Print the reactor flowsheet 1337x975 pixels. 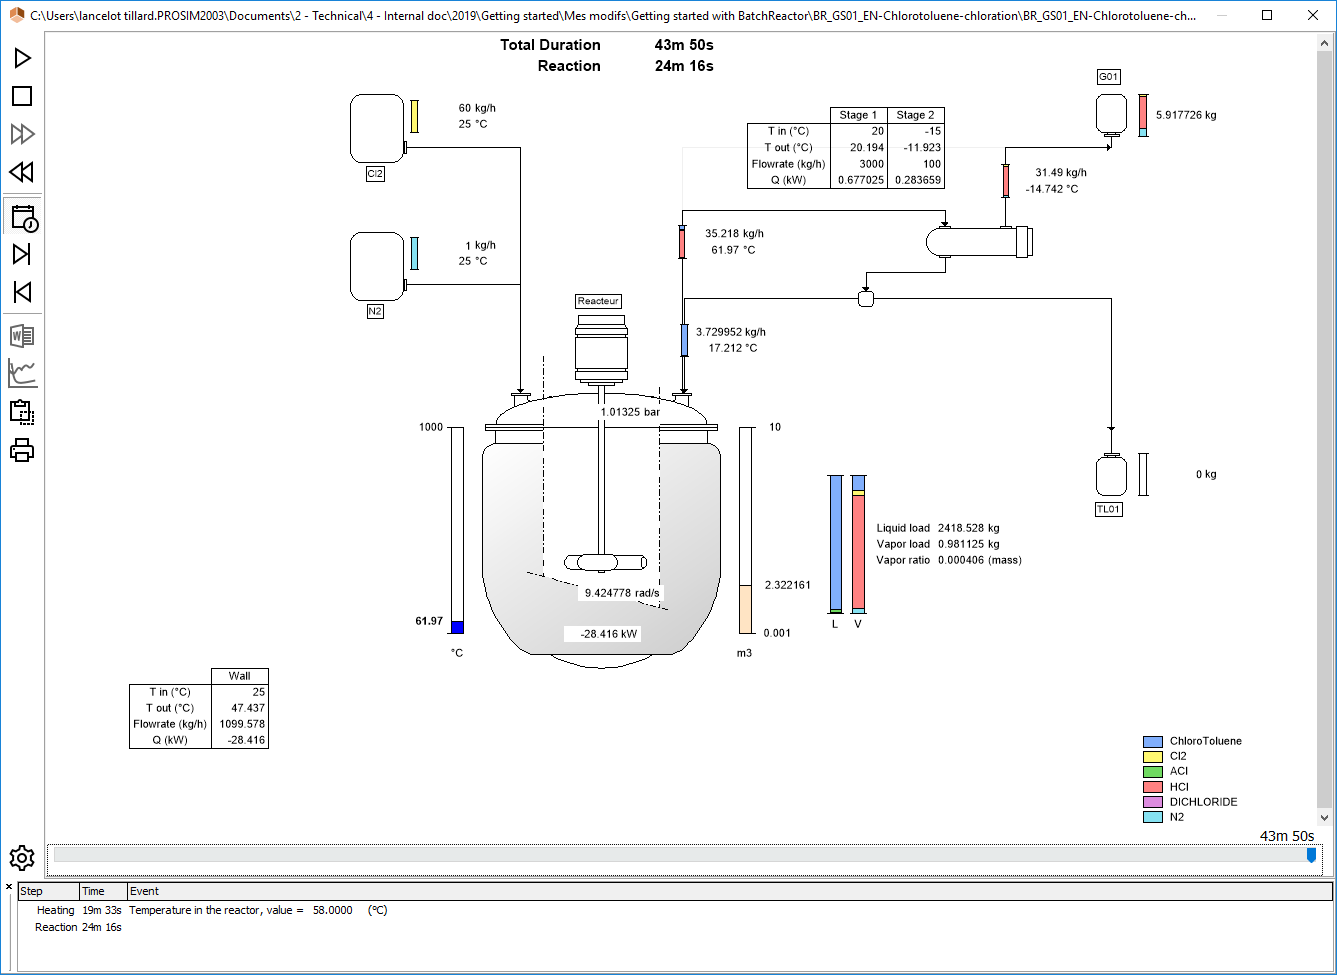pyautogui.click(x=22, y=450)
